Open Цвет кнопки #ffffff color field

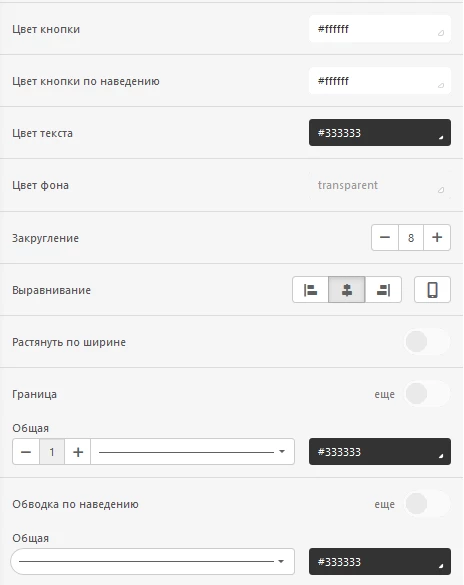coord(380,29)
